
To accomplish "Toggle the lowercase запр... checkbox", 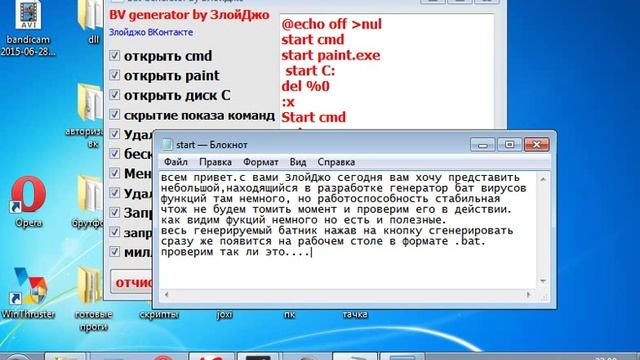I will [115, 232].
